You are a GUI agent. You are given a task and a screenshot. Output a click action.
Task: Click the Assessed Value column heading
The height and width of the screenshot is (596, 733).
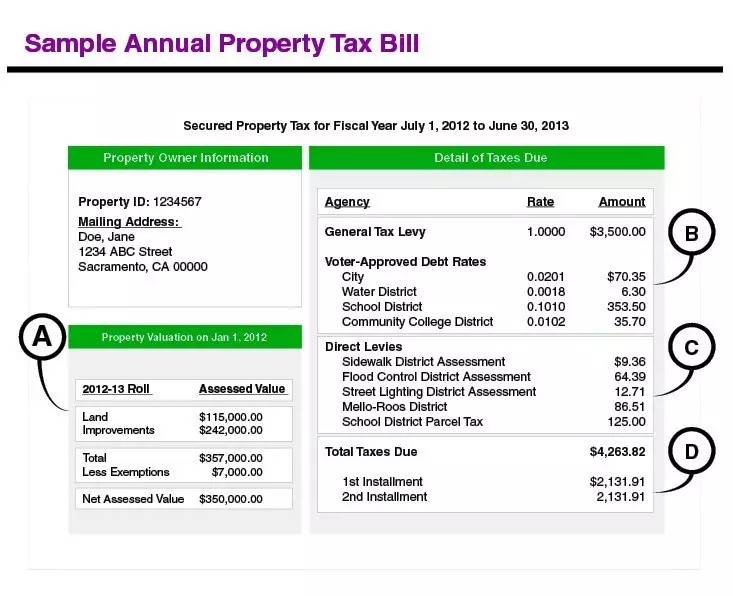point(242,389)
